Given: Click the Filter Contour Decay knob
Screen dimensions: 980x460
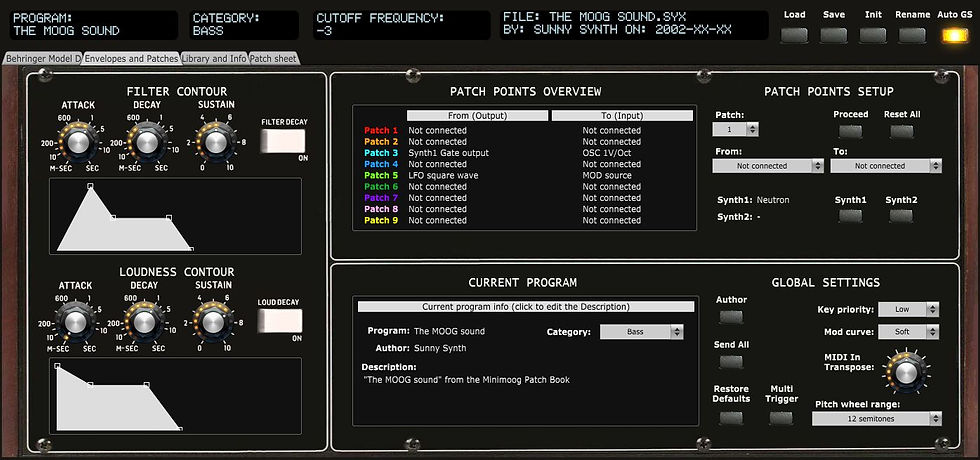Looking at the screenshot, I should (146, 142).
